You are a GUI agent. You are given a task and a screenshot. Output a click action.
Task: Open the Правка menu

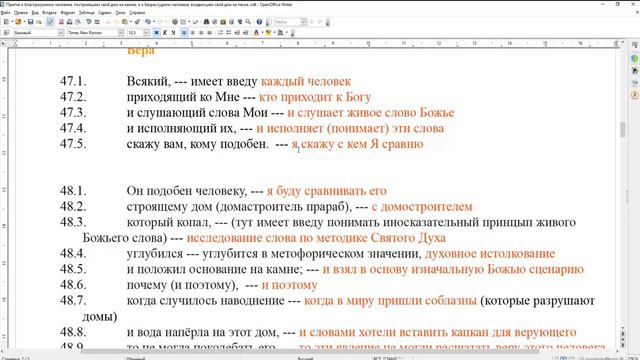20,13
